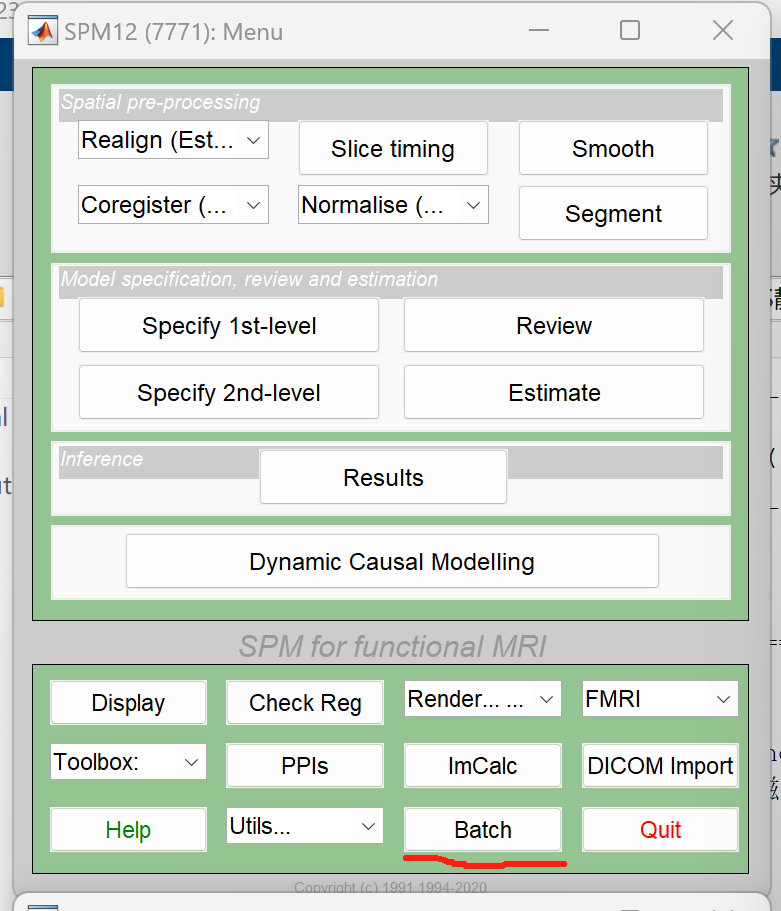
Task: Click the MATLAB logo icon in title bar
Action: click(x=43, y=31)
